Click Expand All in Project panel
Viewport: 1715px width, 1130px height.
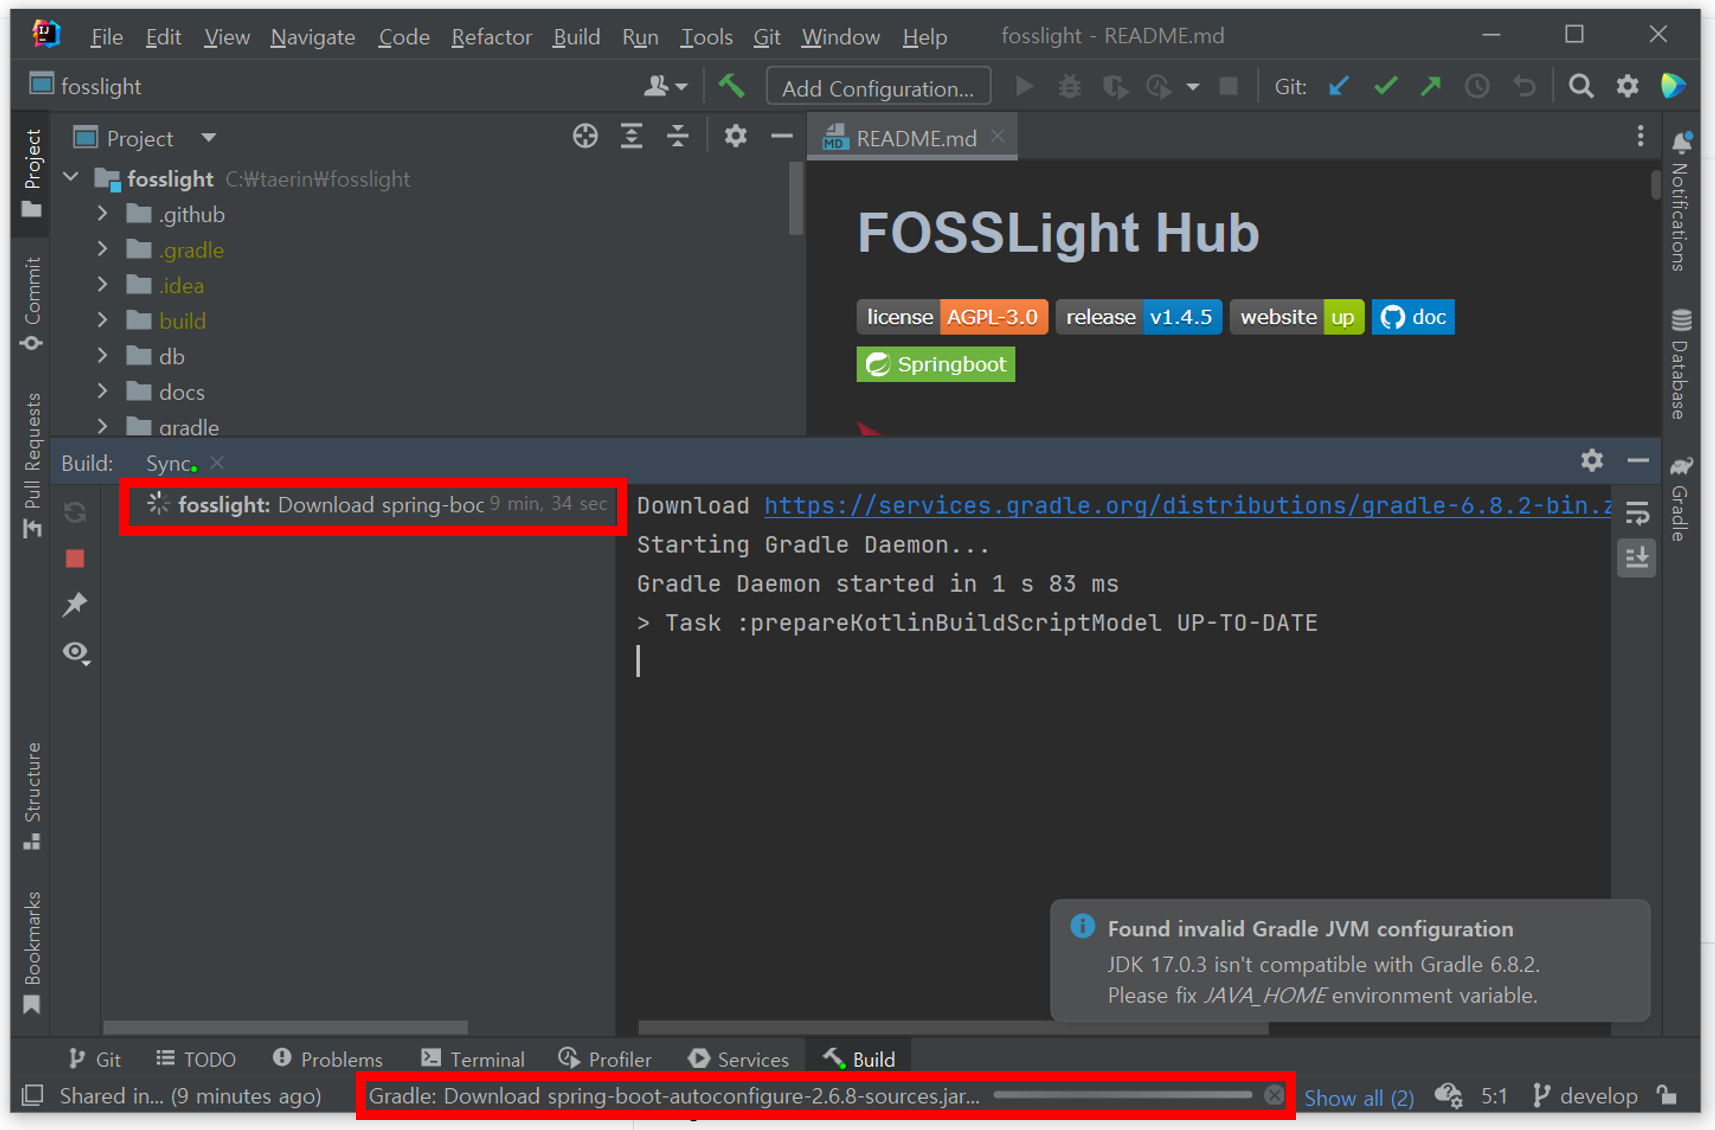[x=631, y=137]
